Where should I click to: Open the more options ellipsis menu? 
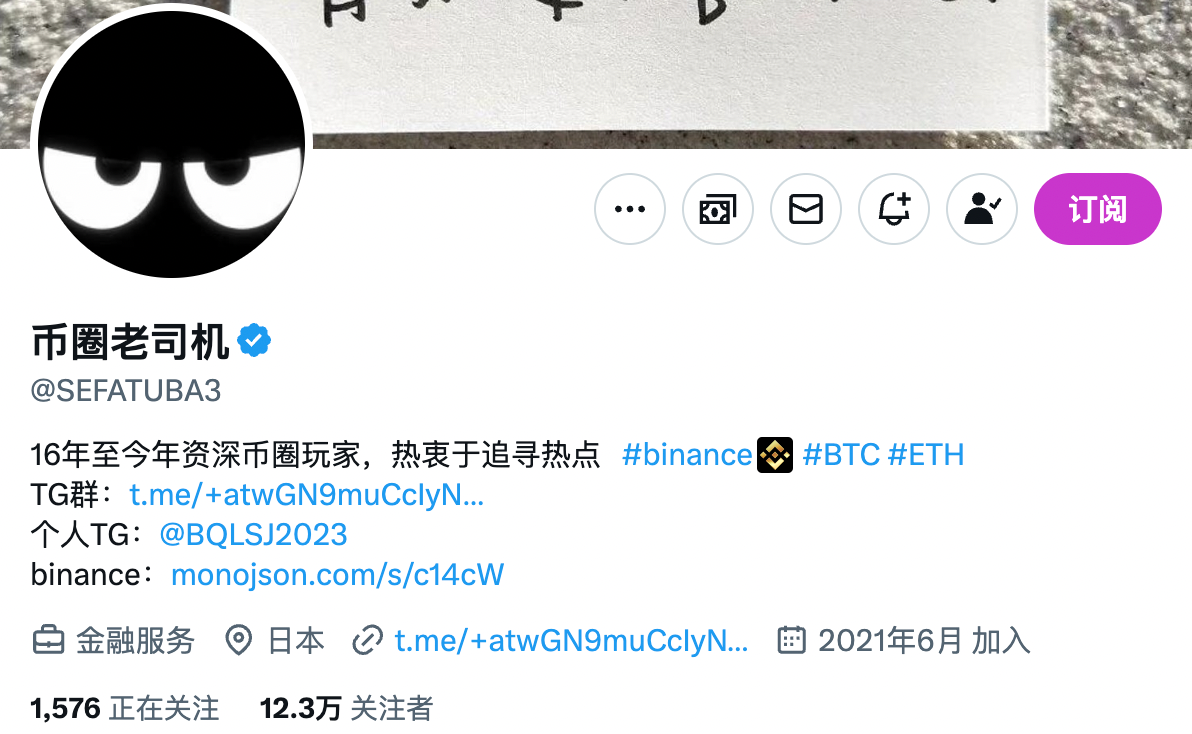629,209
